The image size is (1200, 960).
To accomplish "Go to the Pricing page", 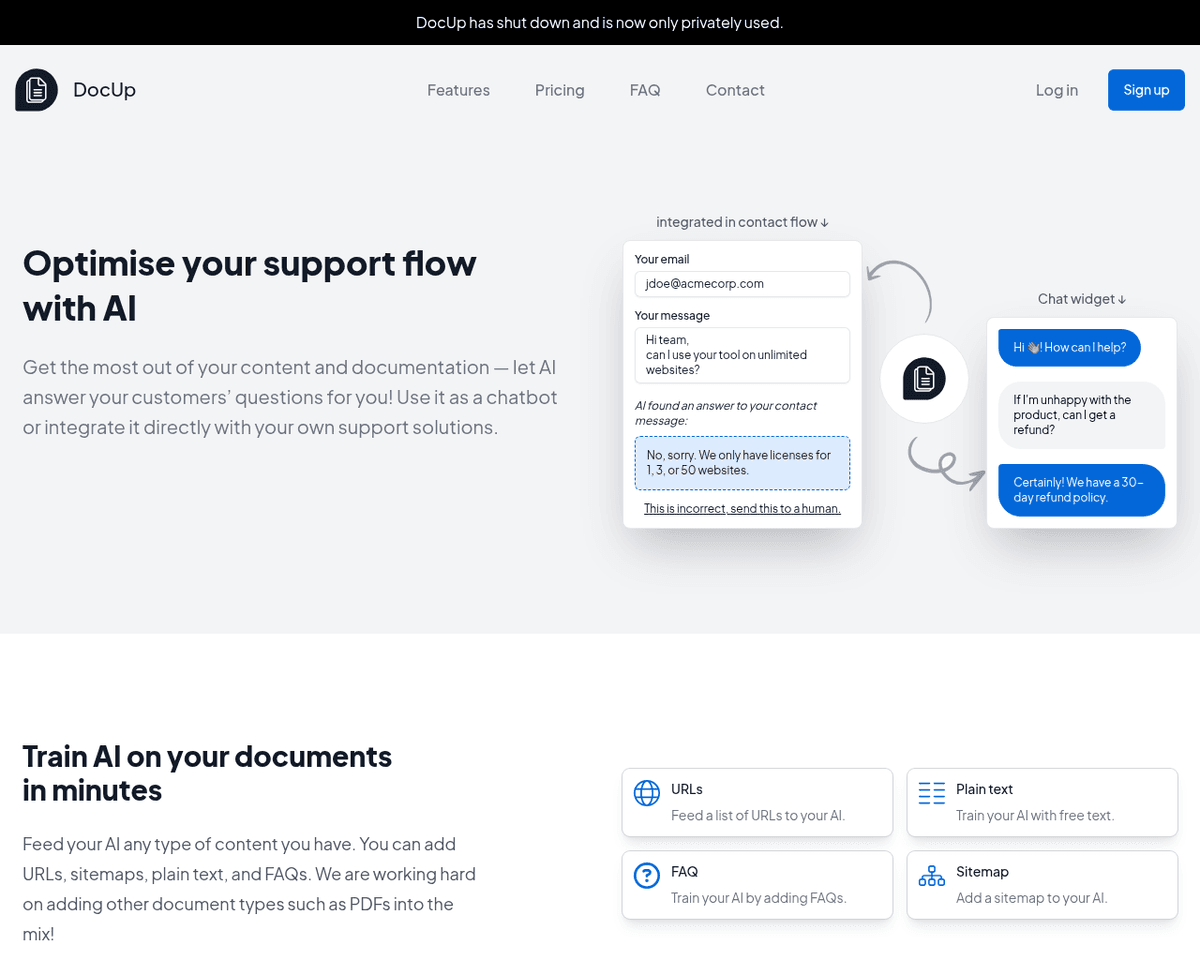I will pos(559,90).
